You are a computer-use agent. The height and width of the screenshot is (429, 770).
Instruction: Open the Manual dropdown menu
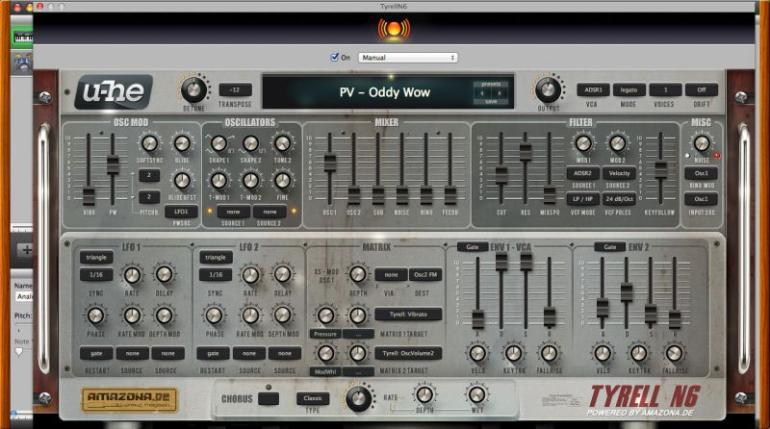click(408, 57)
